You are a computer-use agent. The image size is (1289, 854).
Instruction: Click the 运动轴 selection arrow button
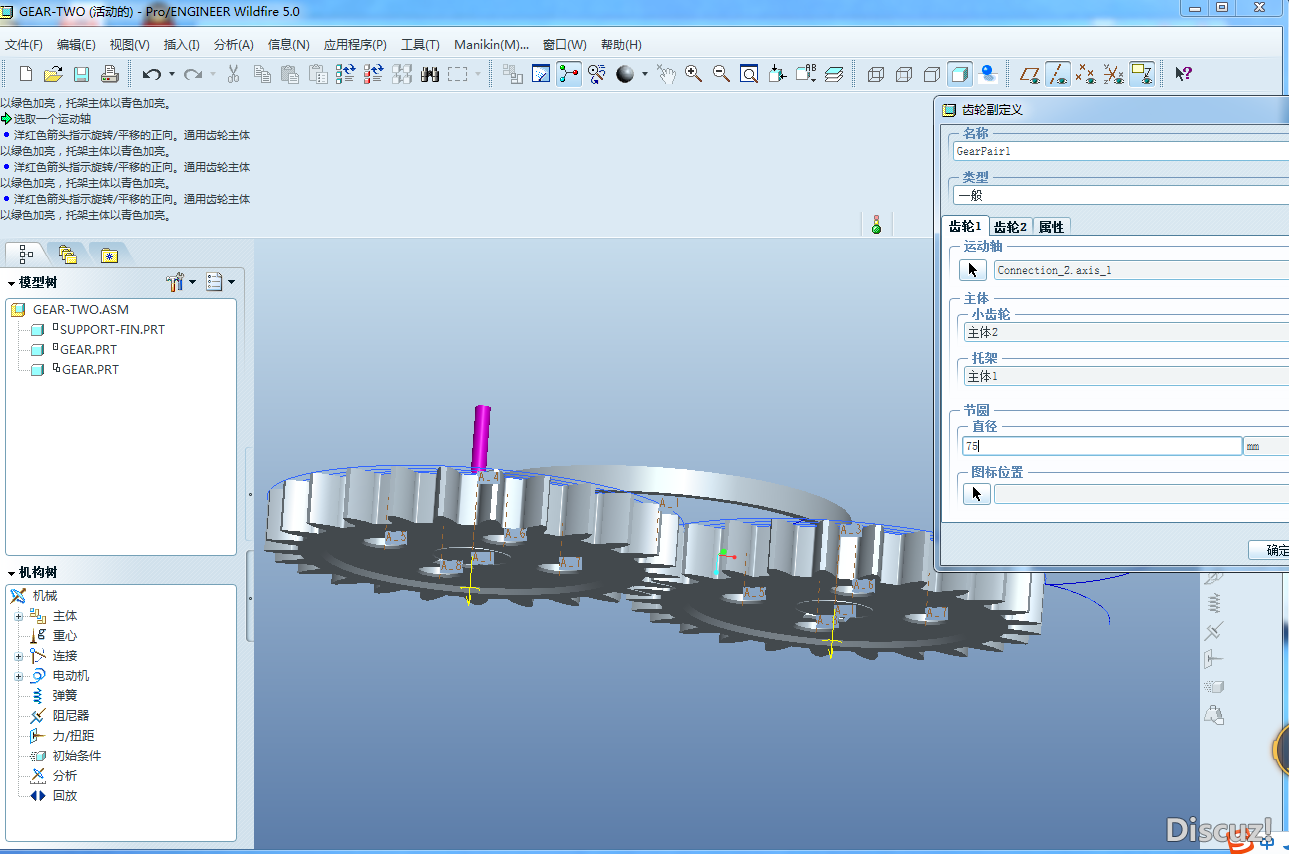pos(973,270)
